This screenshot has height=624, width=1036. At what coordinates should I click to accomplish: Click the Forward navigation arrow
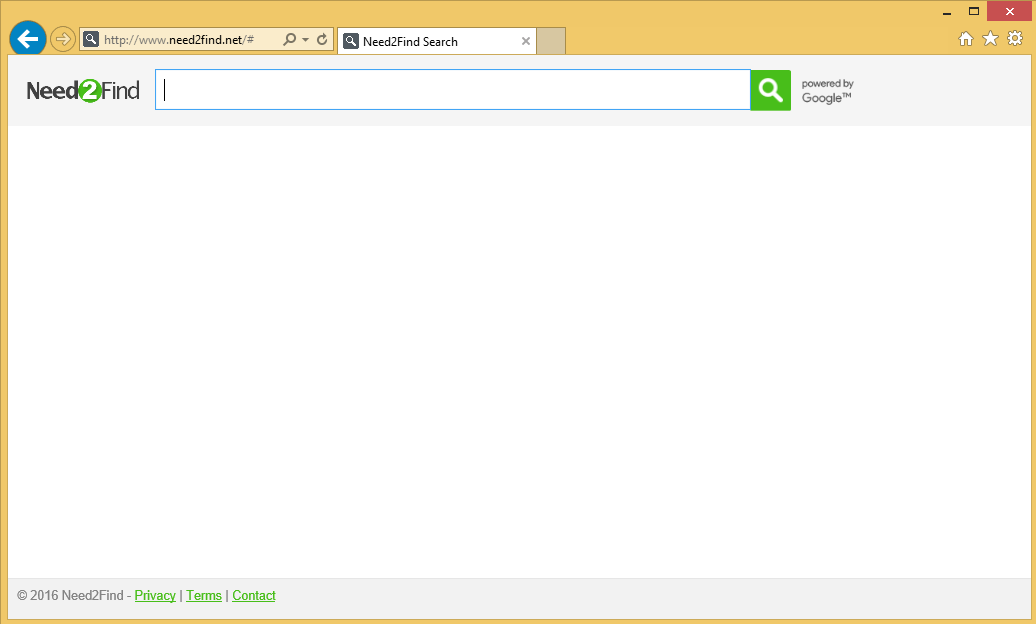coord(62,38)
